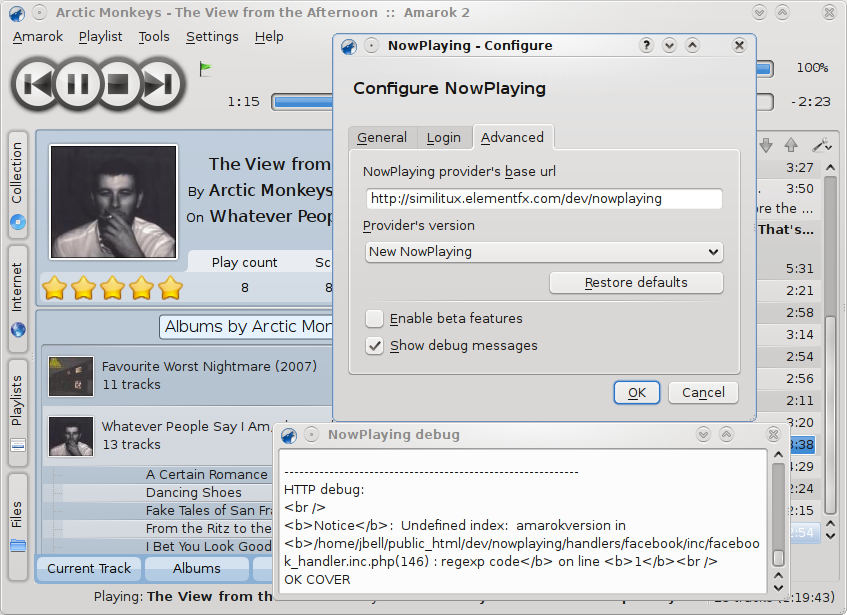Click Favourite Worst Nightmare (2007) album text

click(x=209, y=366)
